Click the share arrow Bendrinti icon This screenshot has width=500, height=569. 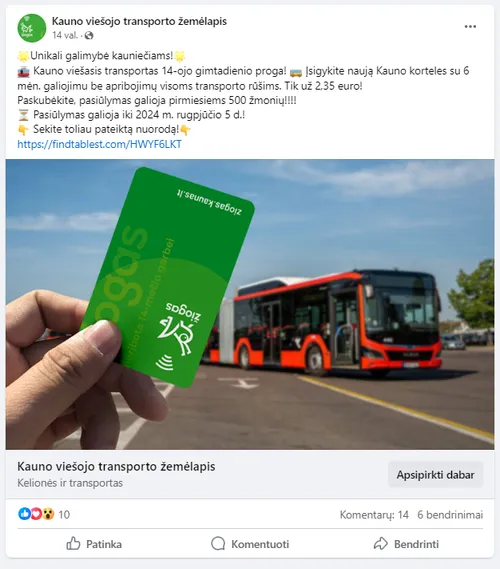[381, 544]
